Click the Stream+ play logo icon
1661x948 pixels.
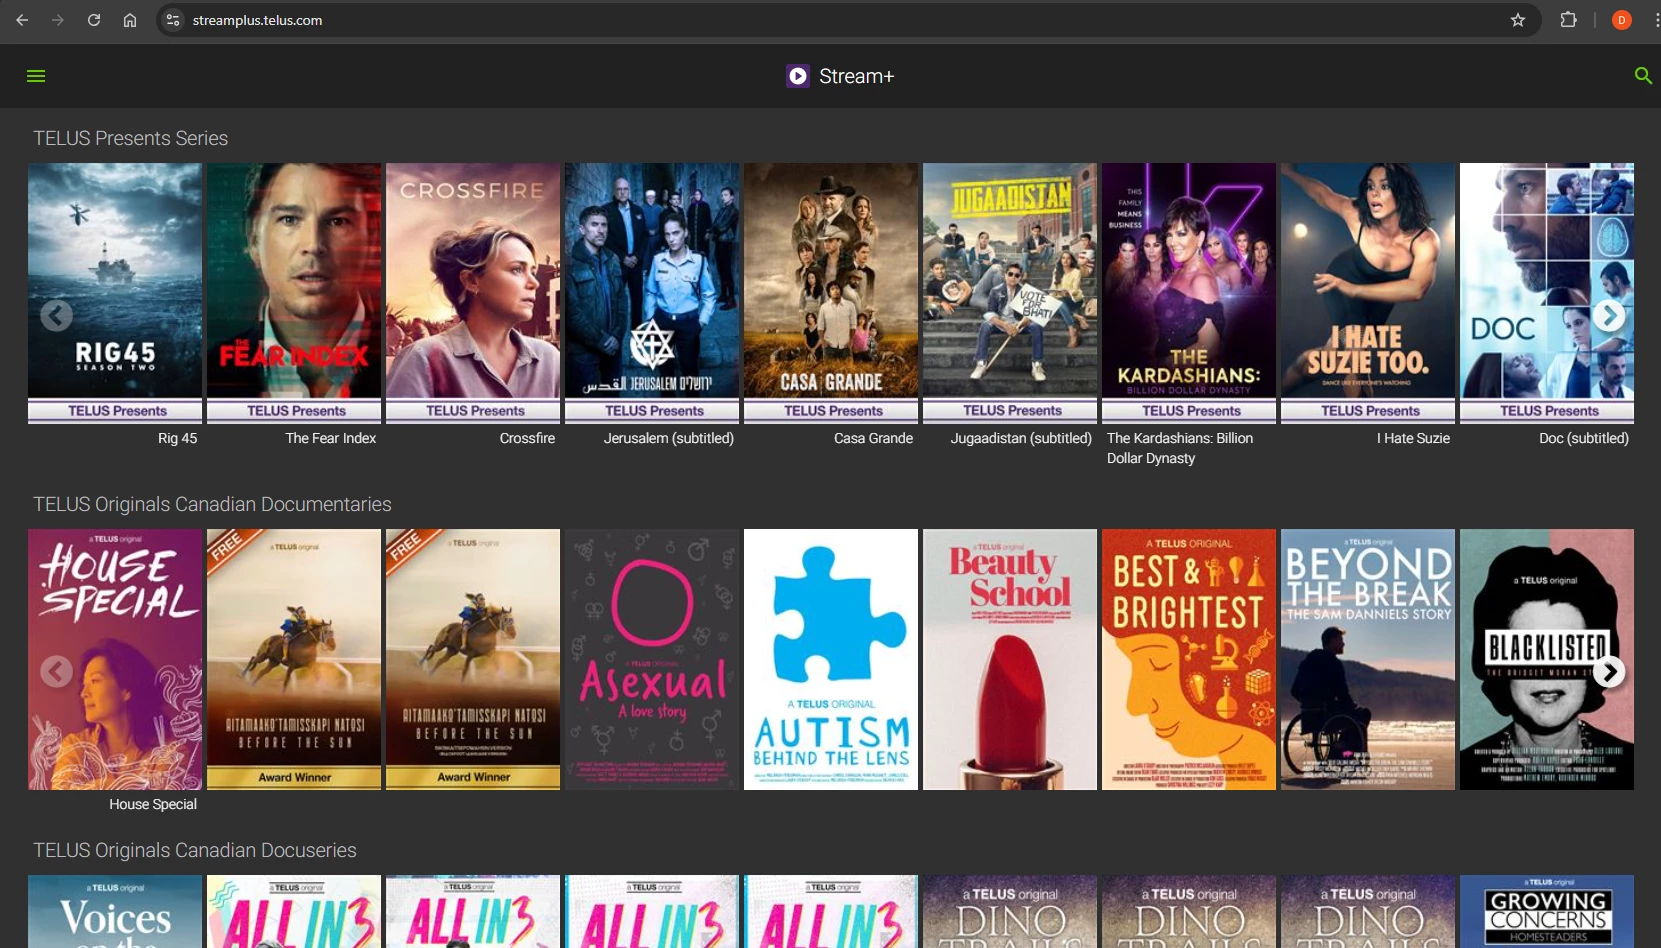(x=797, y=76)
